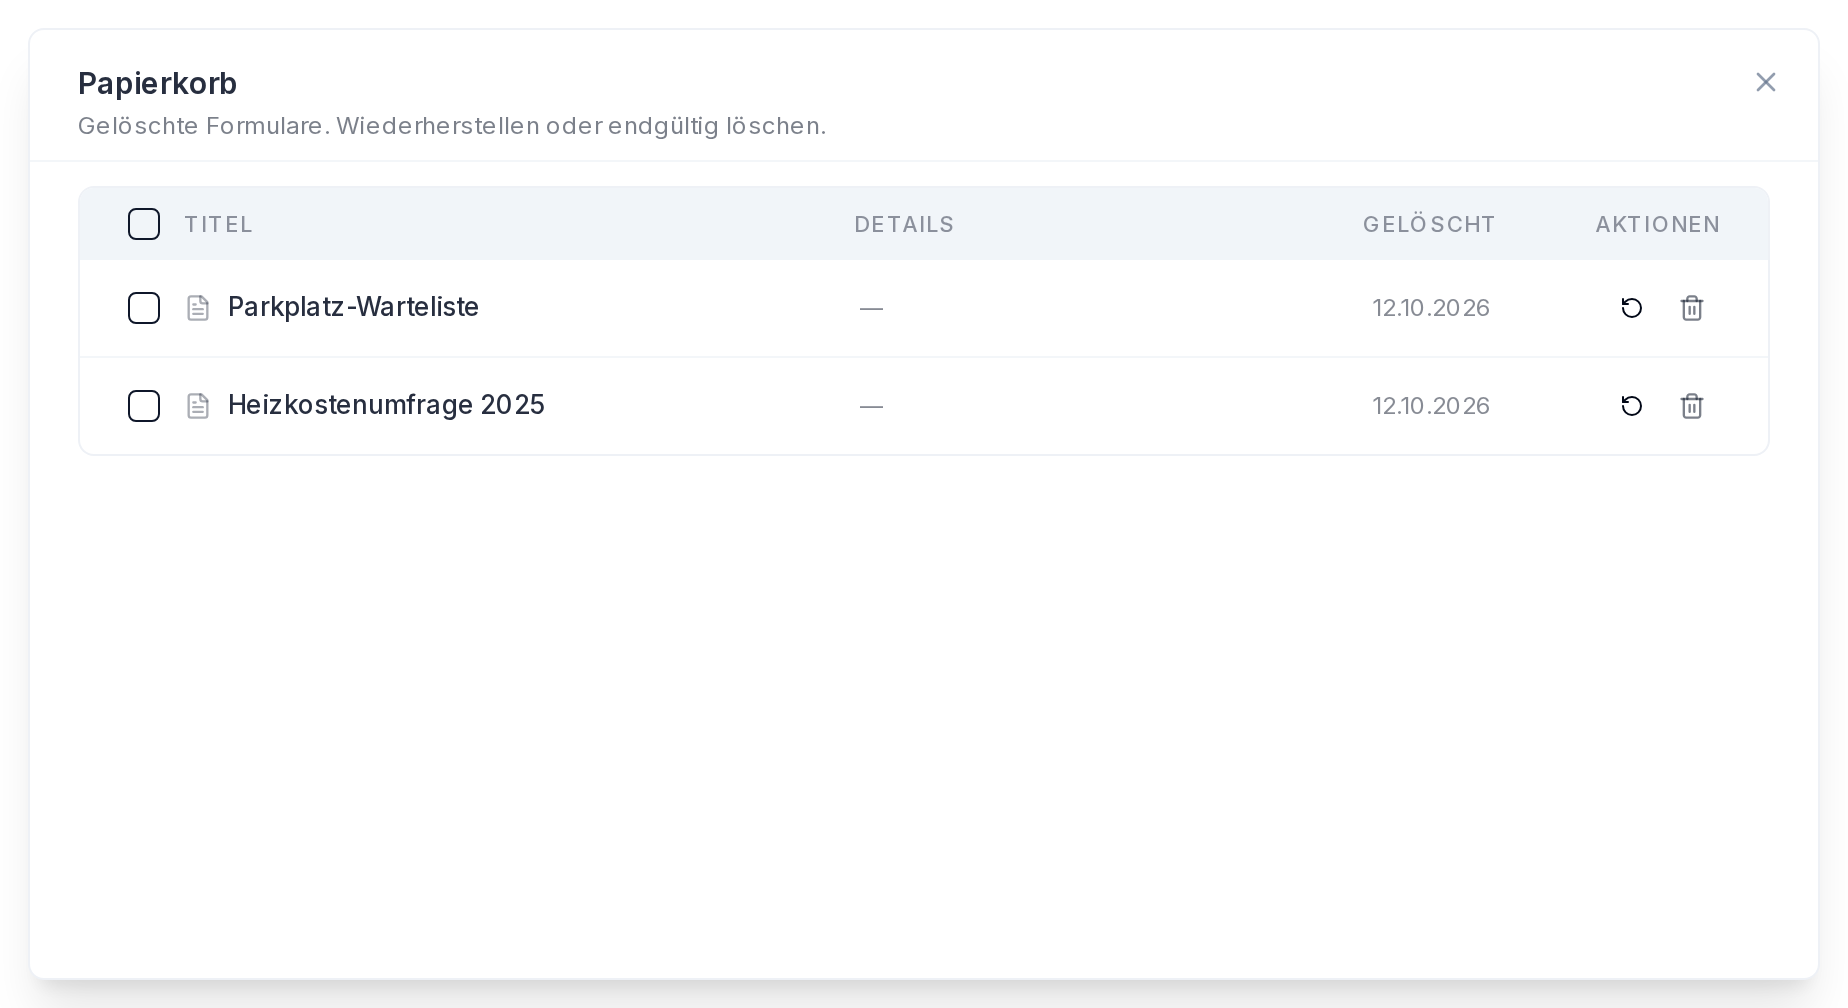This screenshot has width=1848, height=1008.
Task: Delete Heizkostenumfrage 2025 permanently via trash icon
Action: [1691, 406]
